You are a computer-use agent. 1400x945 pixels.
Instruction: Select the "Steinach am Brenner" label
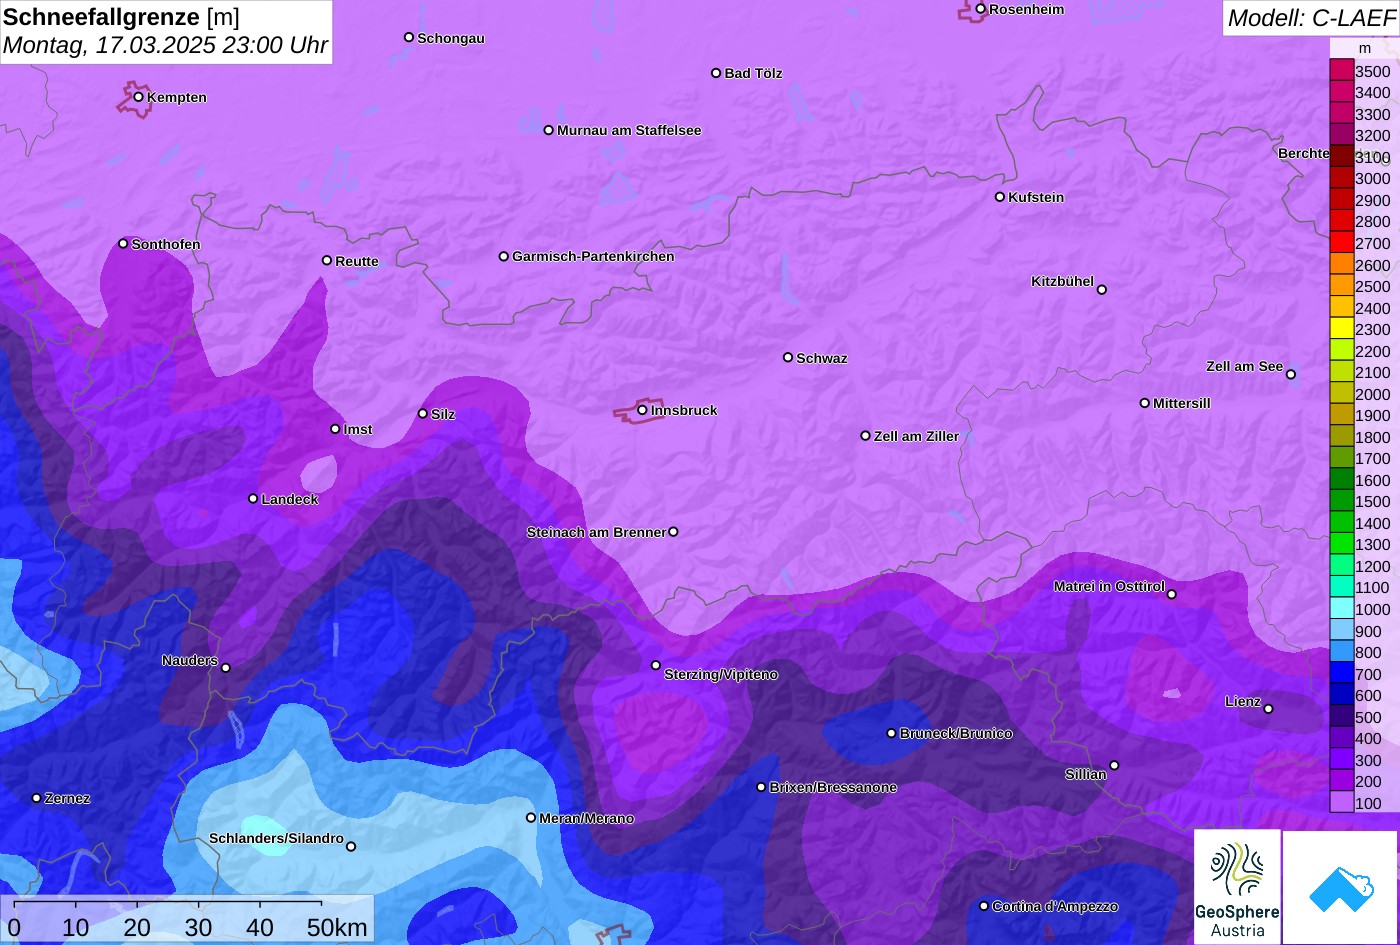tap(596, 532)
